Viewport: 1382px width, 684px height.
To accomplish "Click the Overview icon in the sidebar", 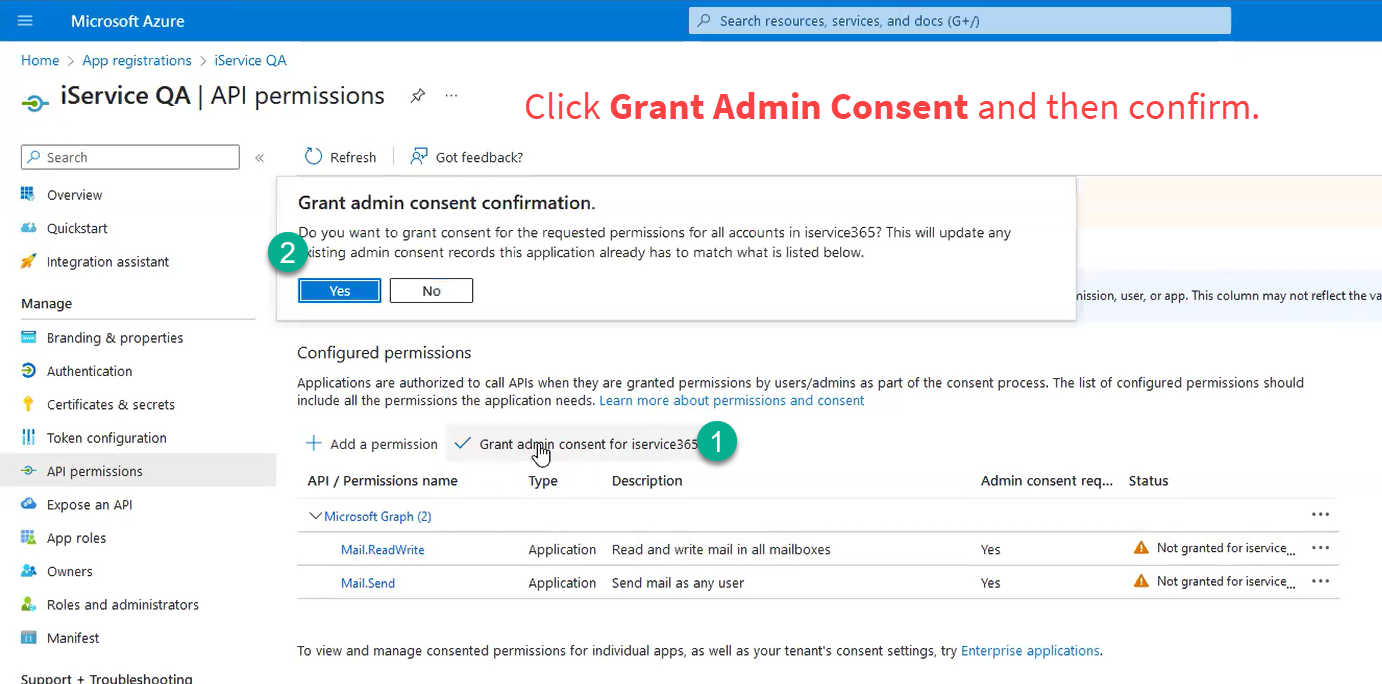I will coord(28,194).
